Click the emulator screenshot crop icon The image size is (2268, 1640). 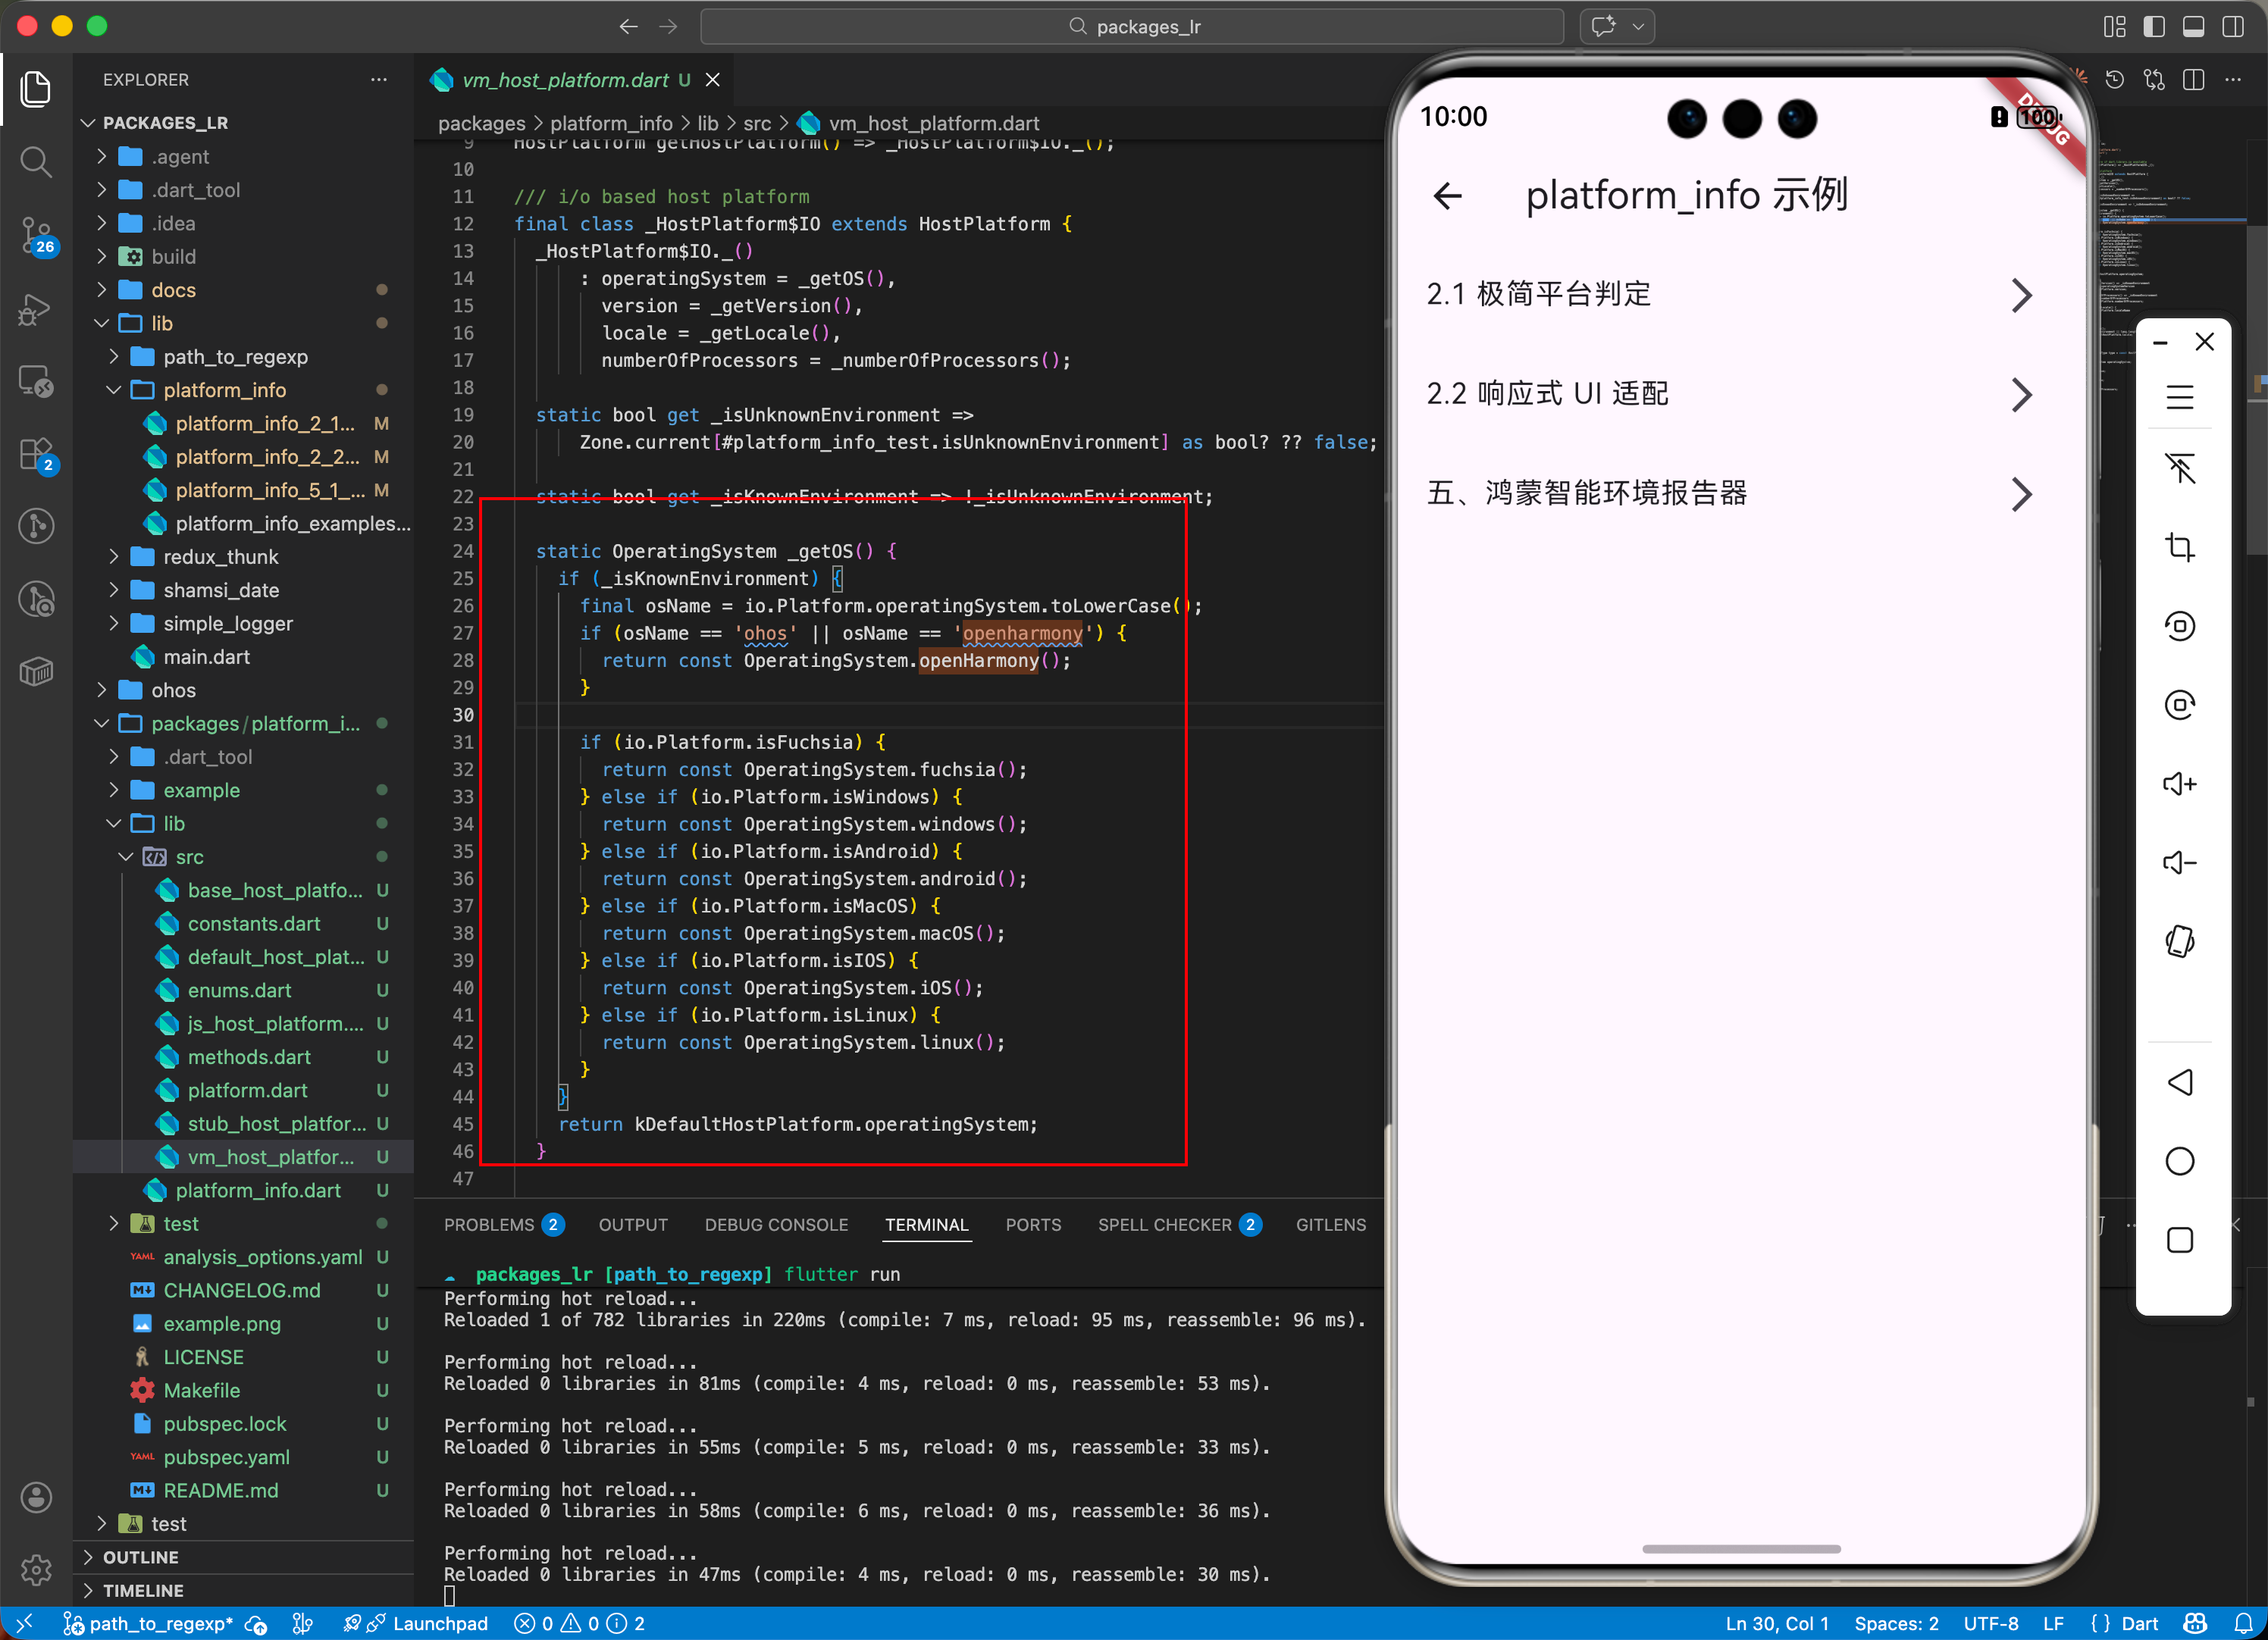2179,547
